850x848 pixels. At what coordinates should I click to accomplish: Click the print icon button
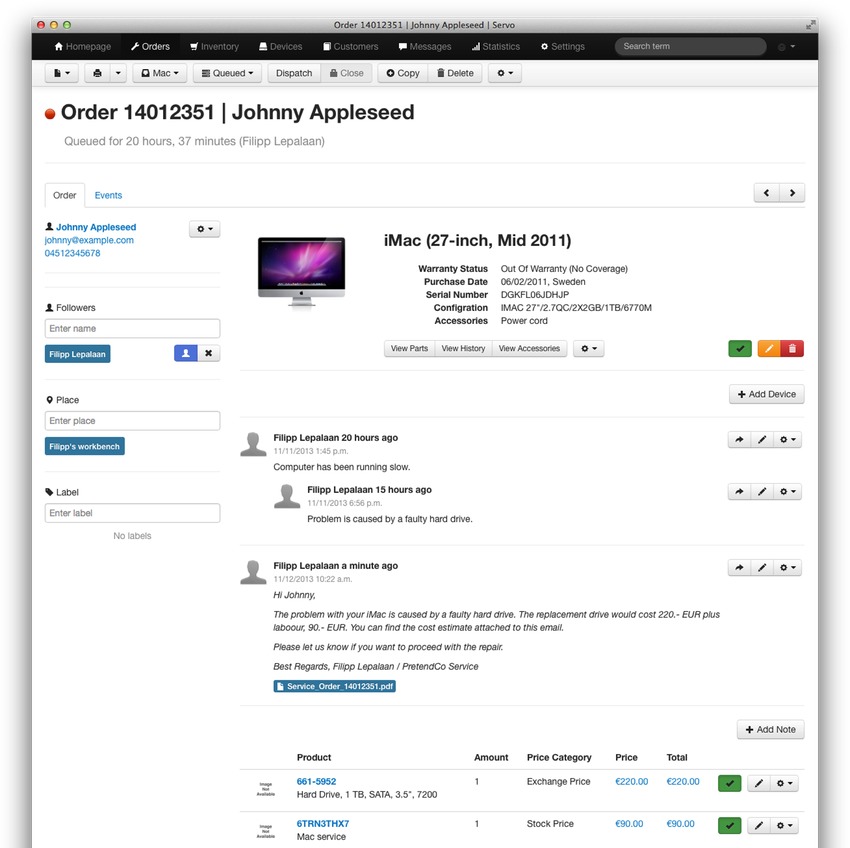[x=98, y=73]
